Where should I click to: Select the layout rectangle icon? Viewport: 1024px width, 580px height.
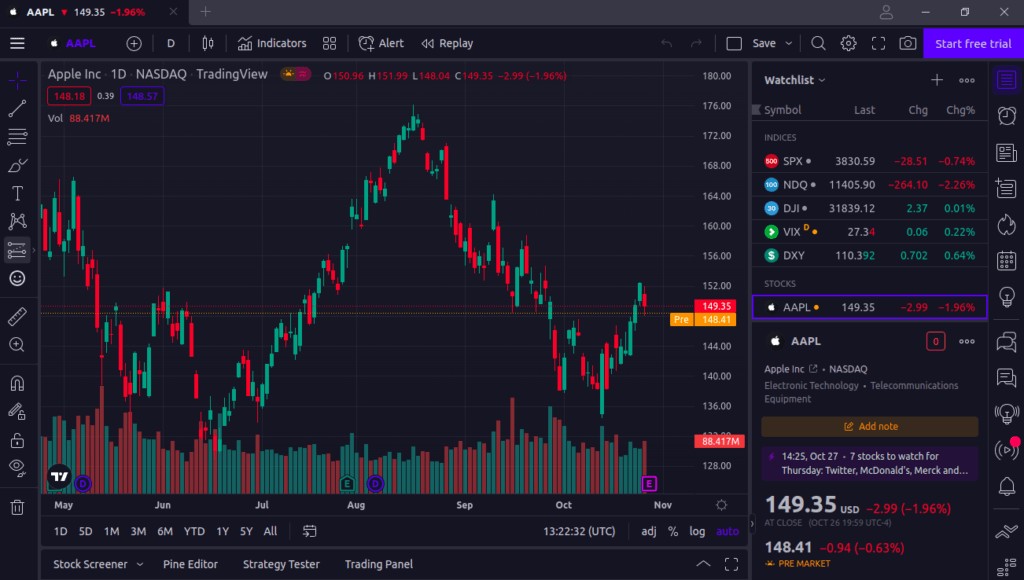click(734, 43)
